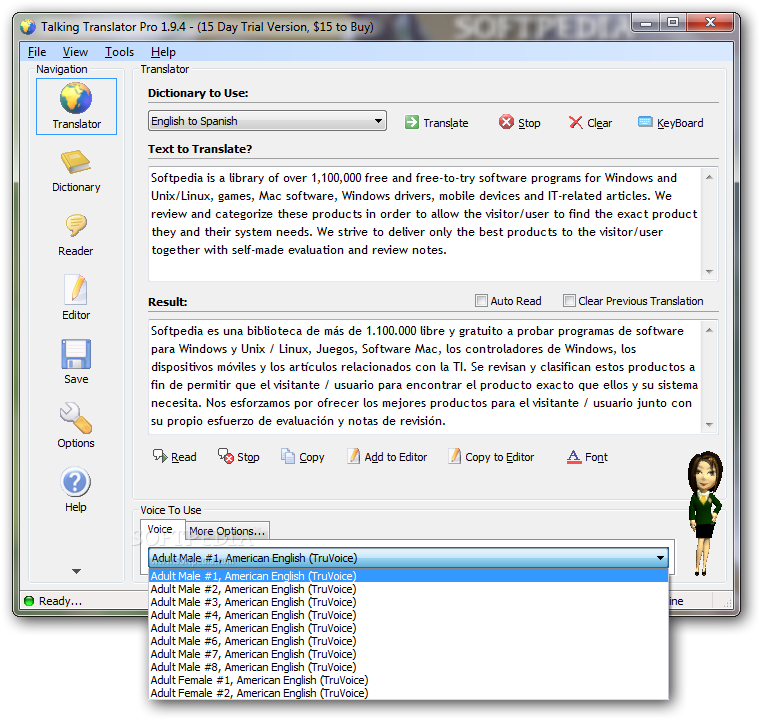Choose Adult Male #5, American English voice
This screenshot has width=761, height=720.
coord(408,628)
